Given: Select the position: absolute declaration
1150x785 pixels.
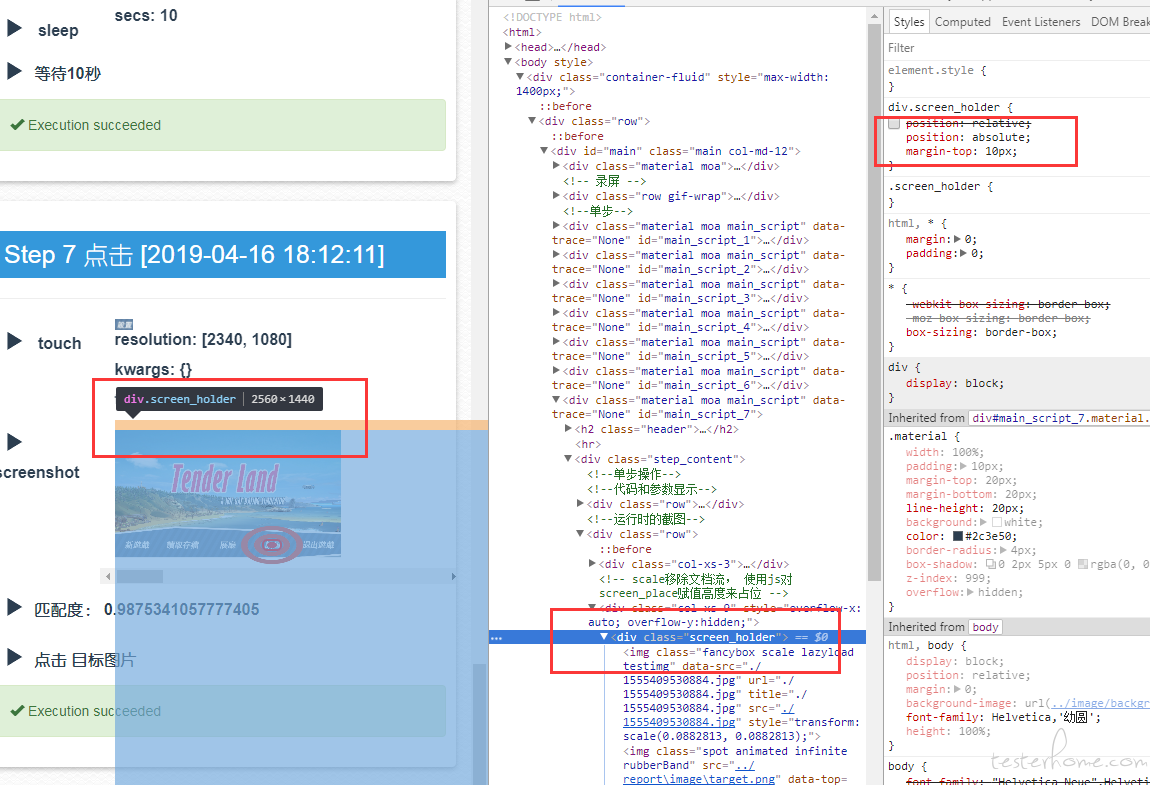Looking at the screenshot, I should pos(967,137).
